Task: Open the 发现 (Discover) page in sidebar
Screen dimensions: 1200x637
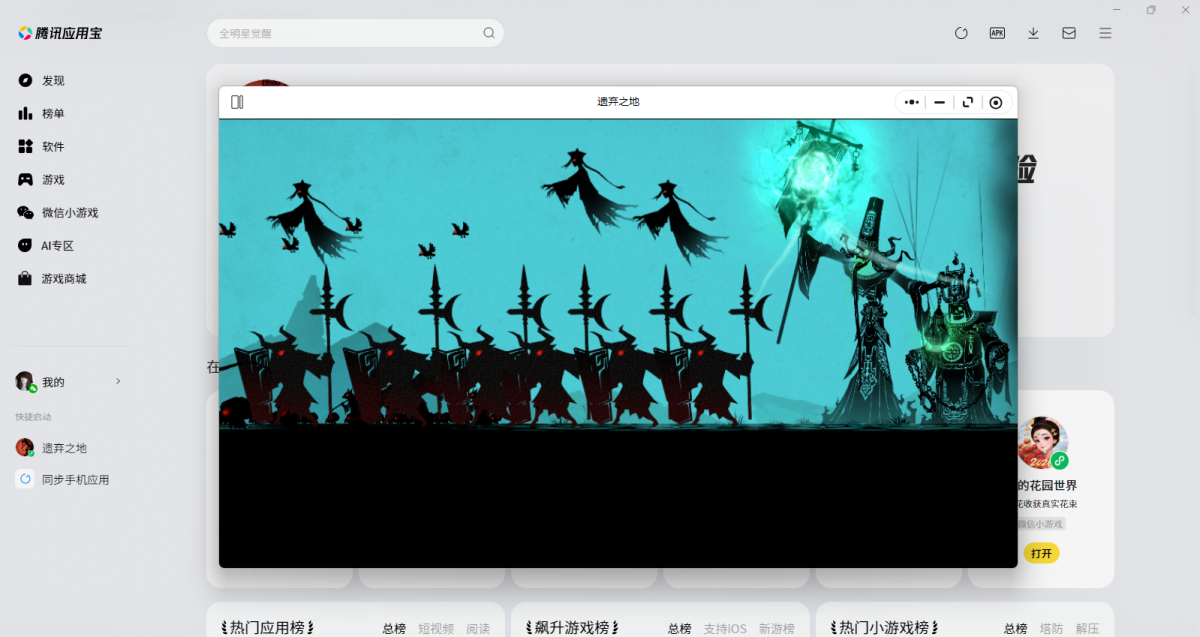Action: click(52, 80)
